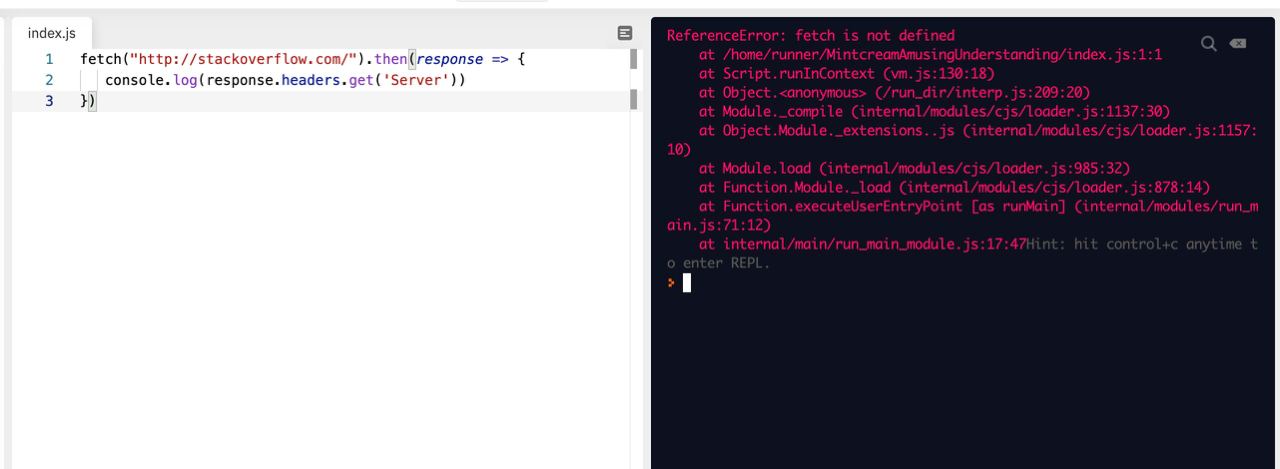
Task: Click the "Module._compile" stack trace line
Action: pos(934,111)
